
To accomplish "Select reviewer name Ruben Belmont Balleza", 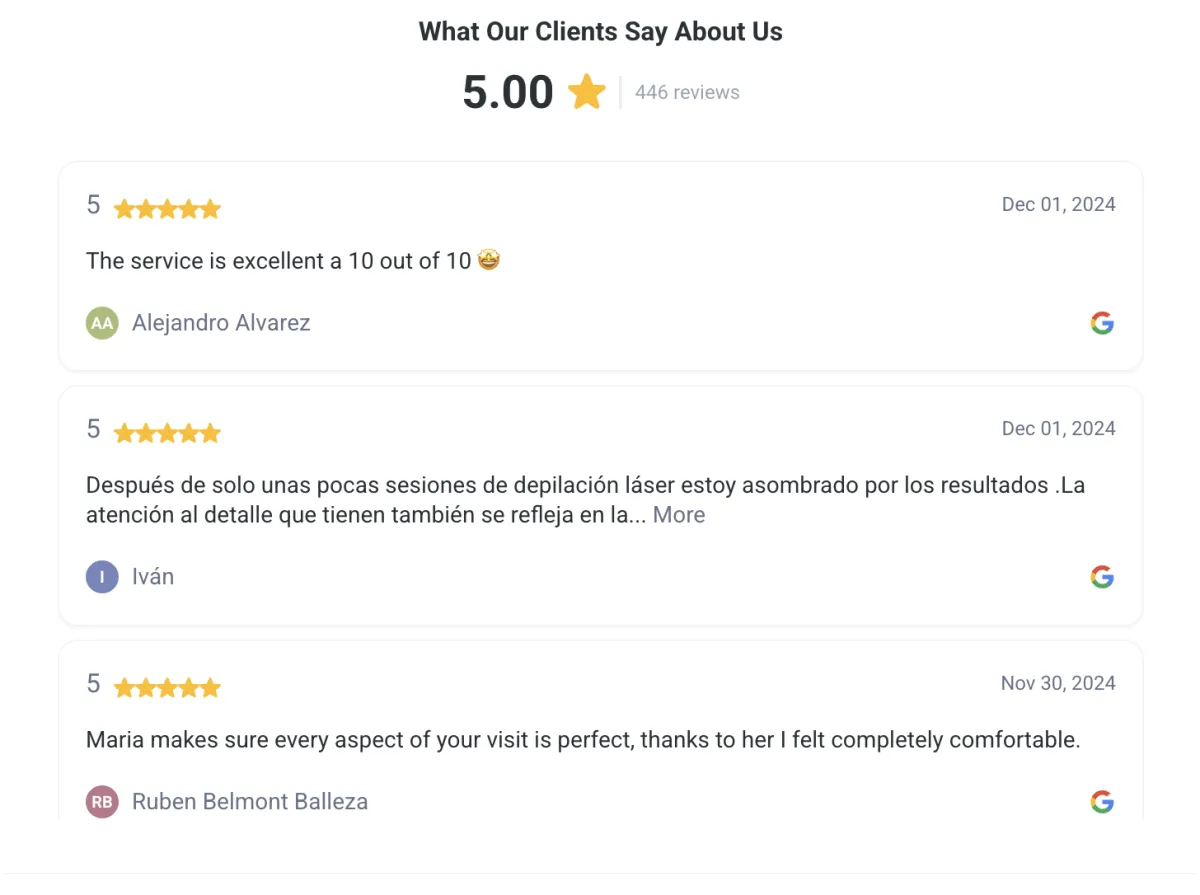I will click(250, 802).
